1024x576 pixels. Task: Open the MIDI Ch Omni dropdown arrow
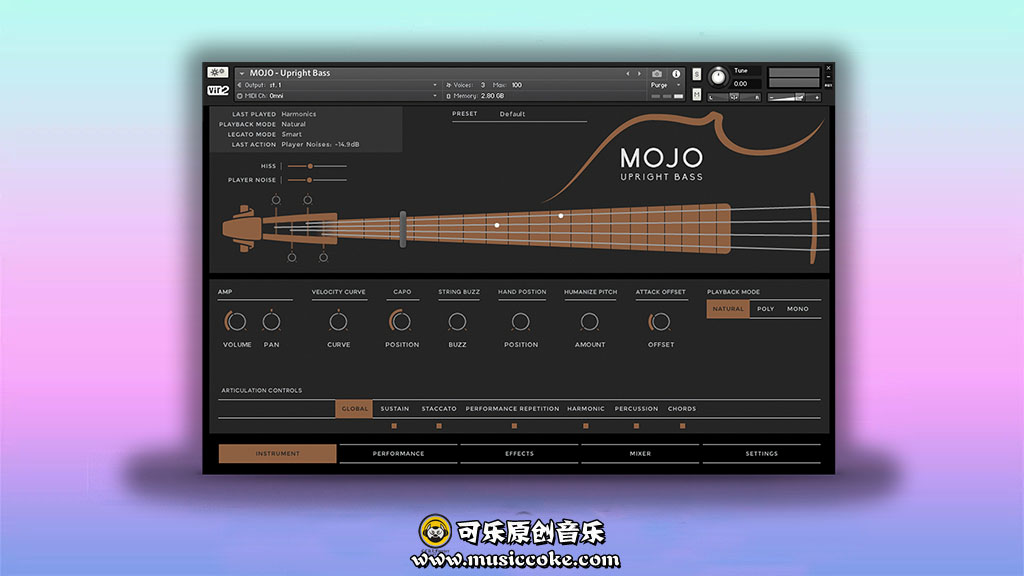tap(435, 96)
